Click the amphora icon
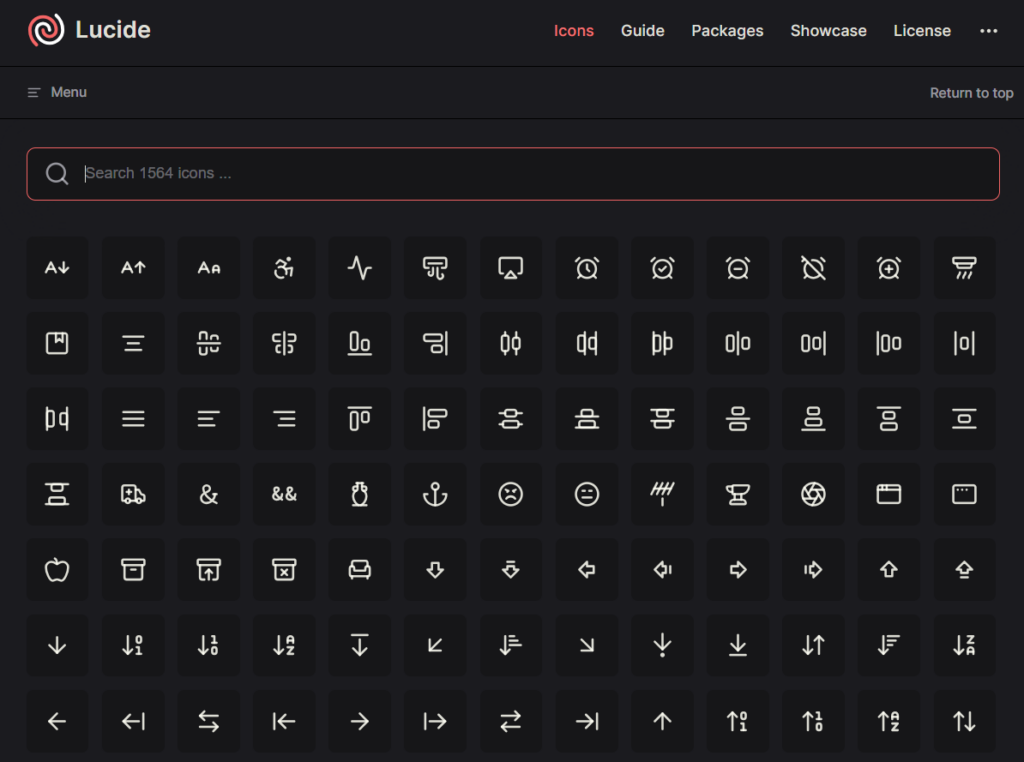 pyautogui.click(x=360, y=494)
